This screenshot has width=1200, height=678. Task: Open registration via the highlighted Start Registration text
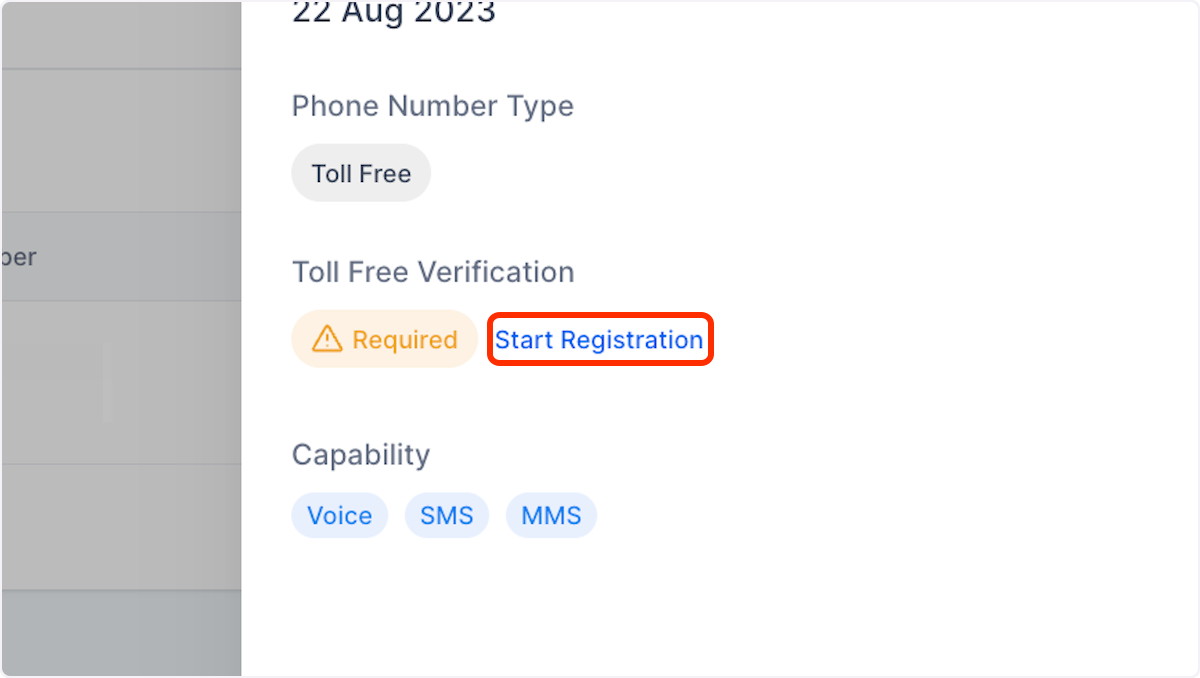(599, 339)
